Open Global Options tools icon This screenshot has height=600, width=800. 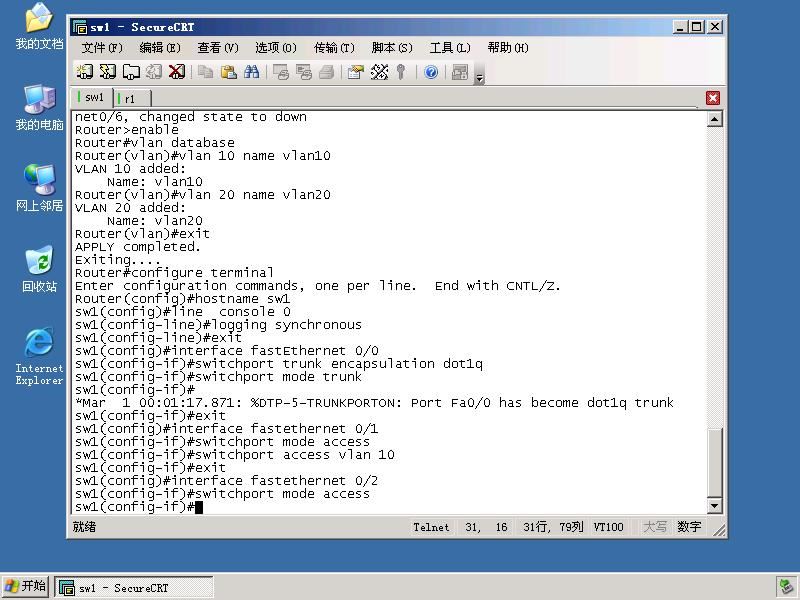tap(379, 72)
